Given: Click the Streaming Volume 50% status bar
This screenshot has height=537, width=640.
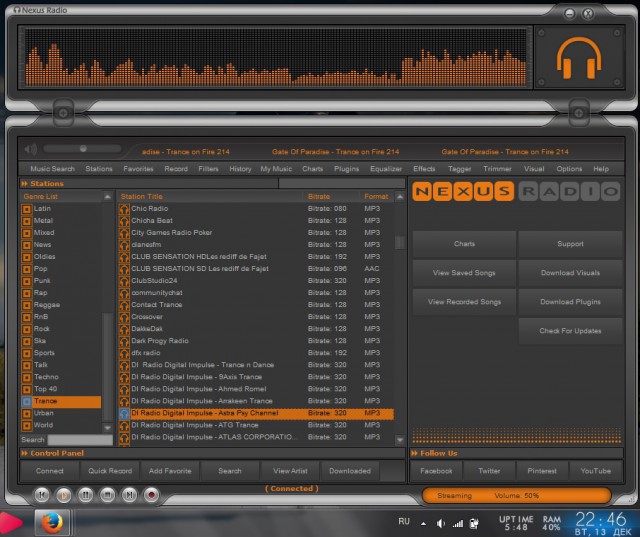Looking at the screenshot, I should coord(517,495).
